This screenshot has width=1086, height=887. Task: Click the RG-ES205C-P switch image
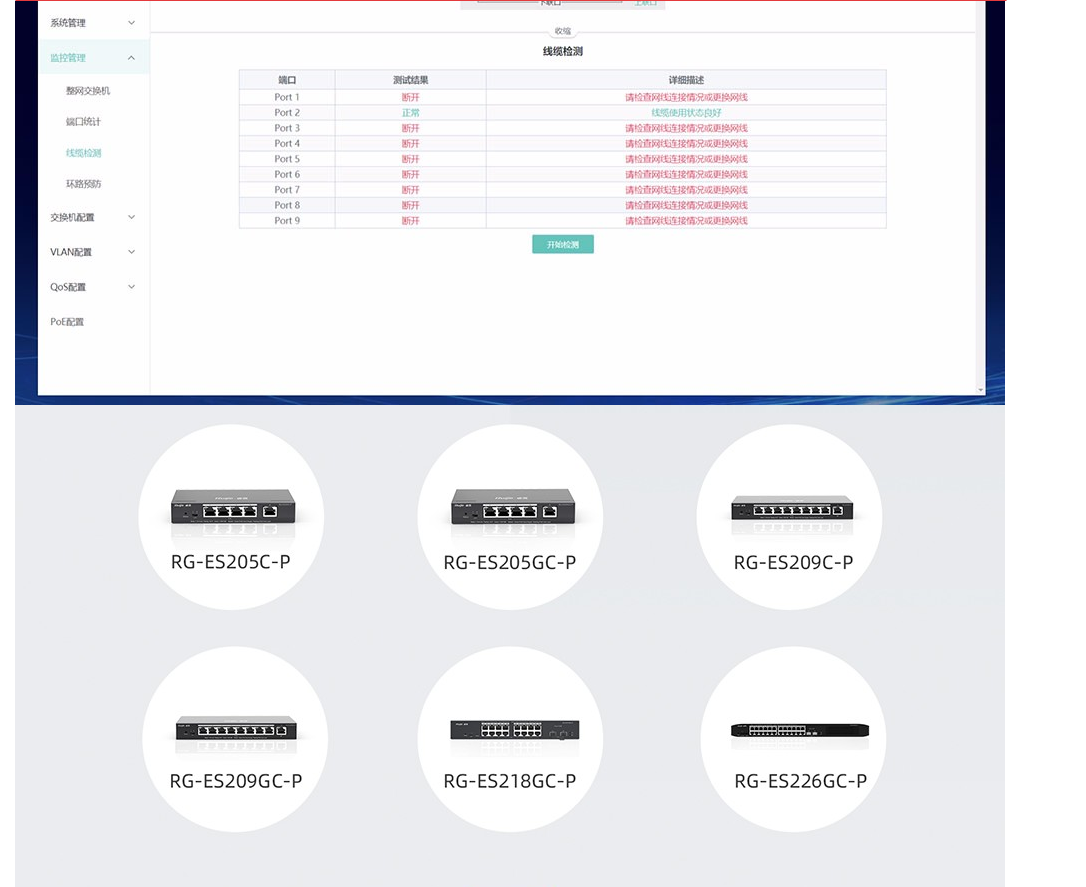pyautogui.click(x=232, y=508)
